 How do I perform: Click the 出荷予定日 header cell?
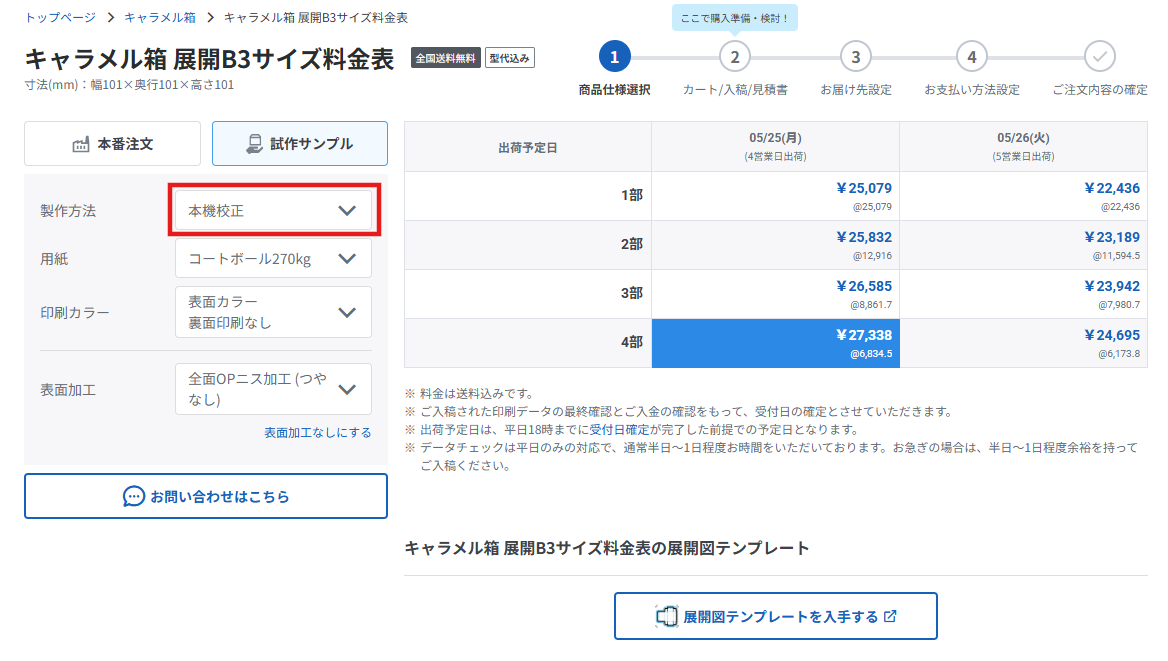click(x=528, y=147)
